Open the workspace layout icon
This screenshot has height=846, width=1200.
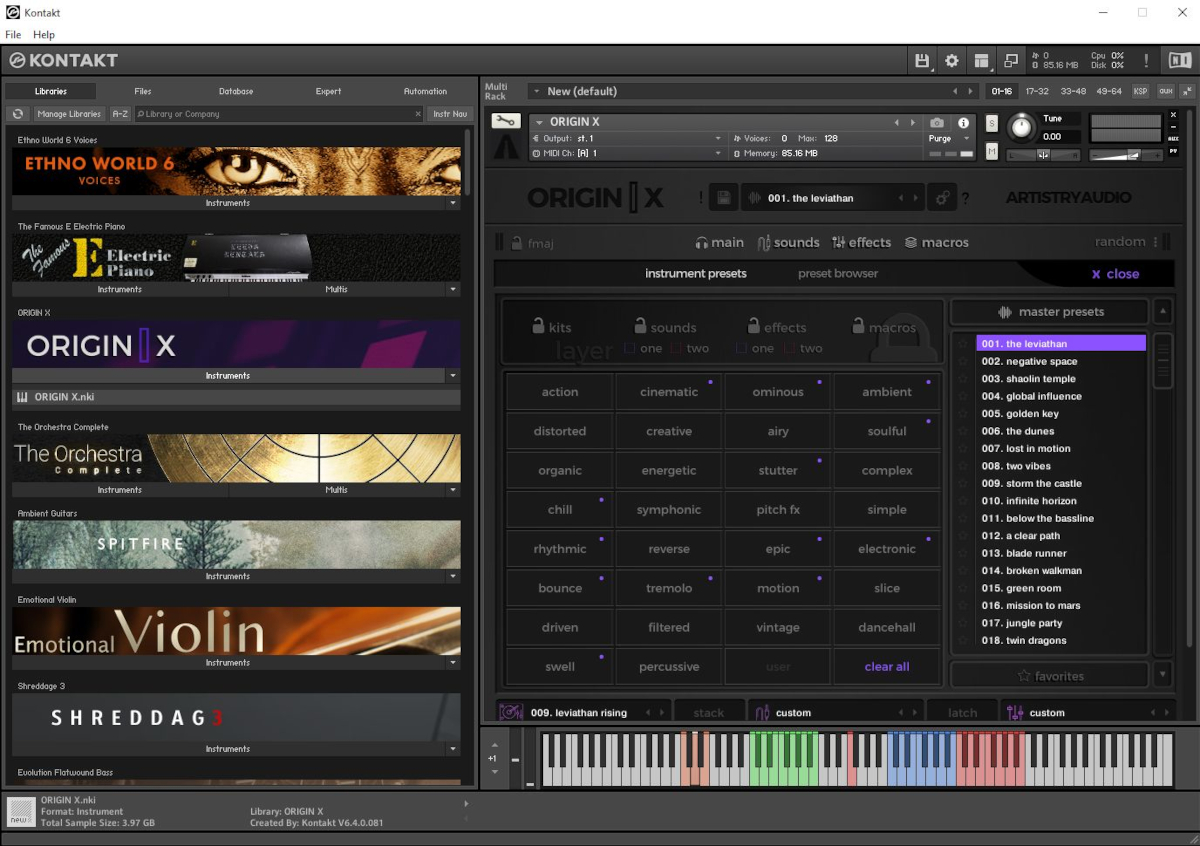coord(982,61)
